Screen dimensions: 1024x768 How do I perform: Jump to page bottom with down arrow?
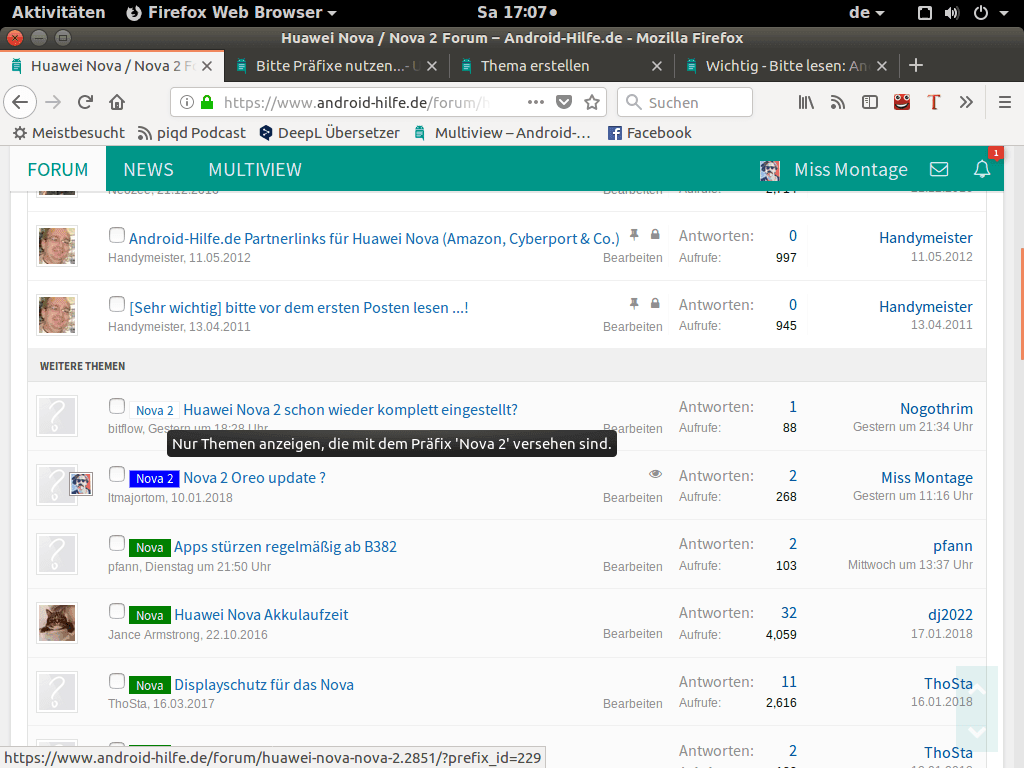[976, 731]
